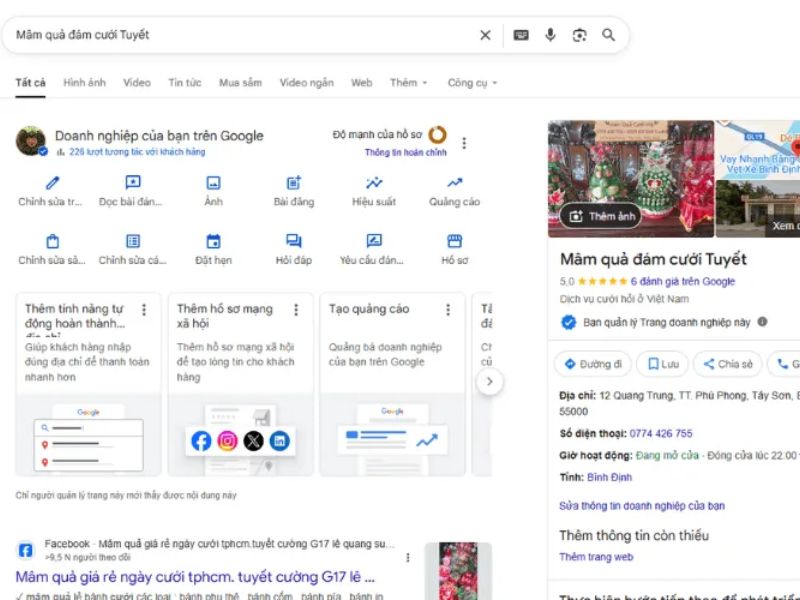The width and height of the screenshot is (800, 600).
Task: Click the Đường đi directions button
Action: pos(593,364)
